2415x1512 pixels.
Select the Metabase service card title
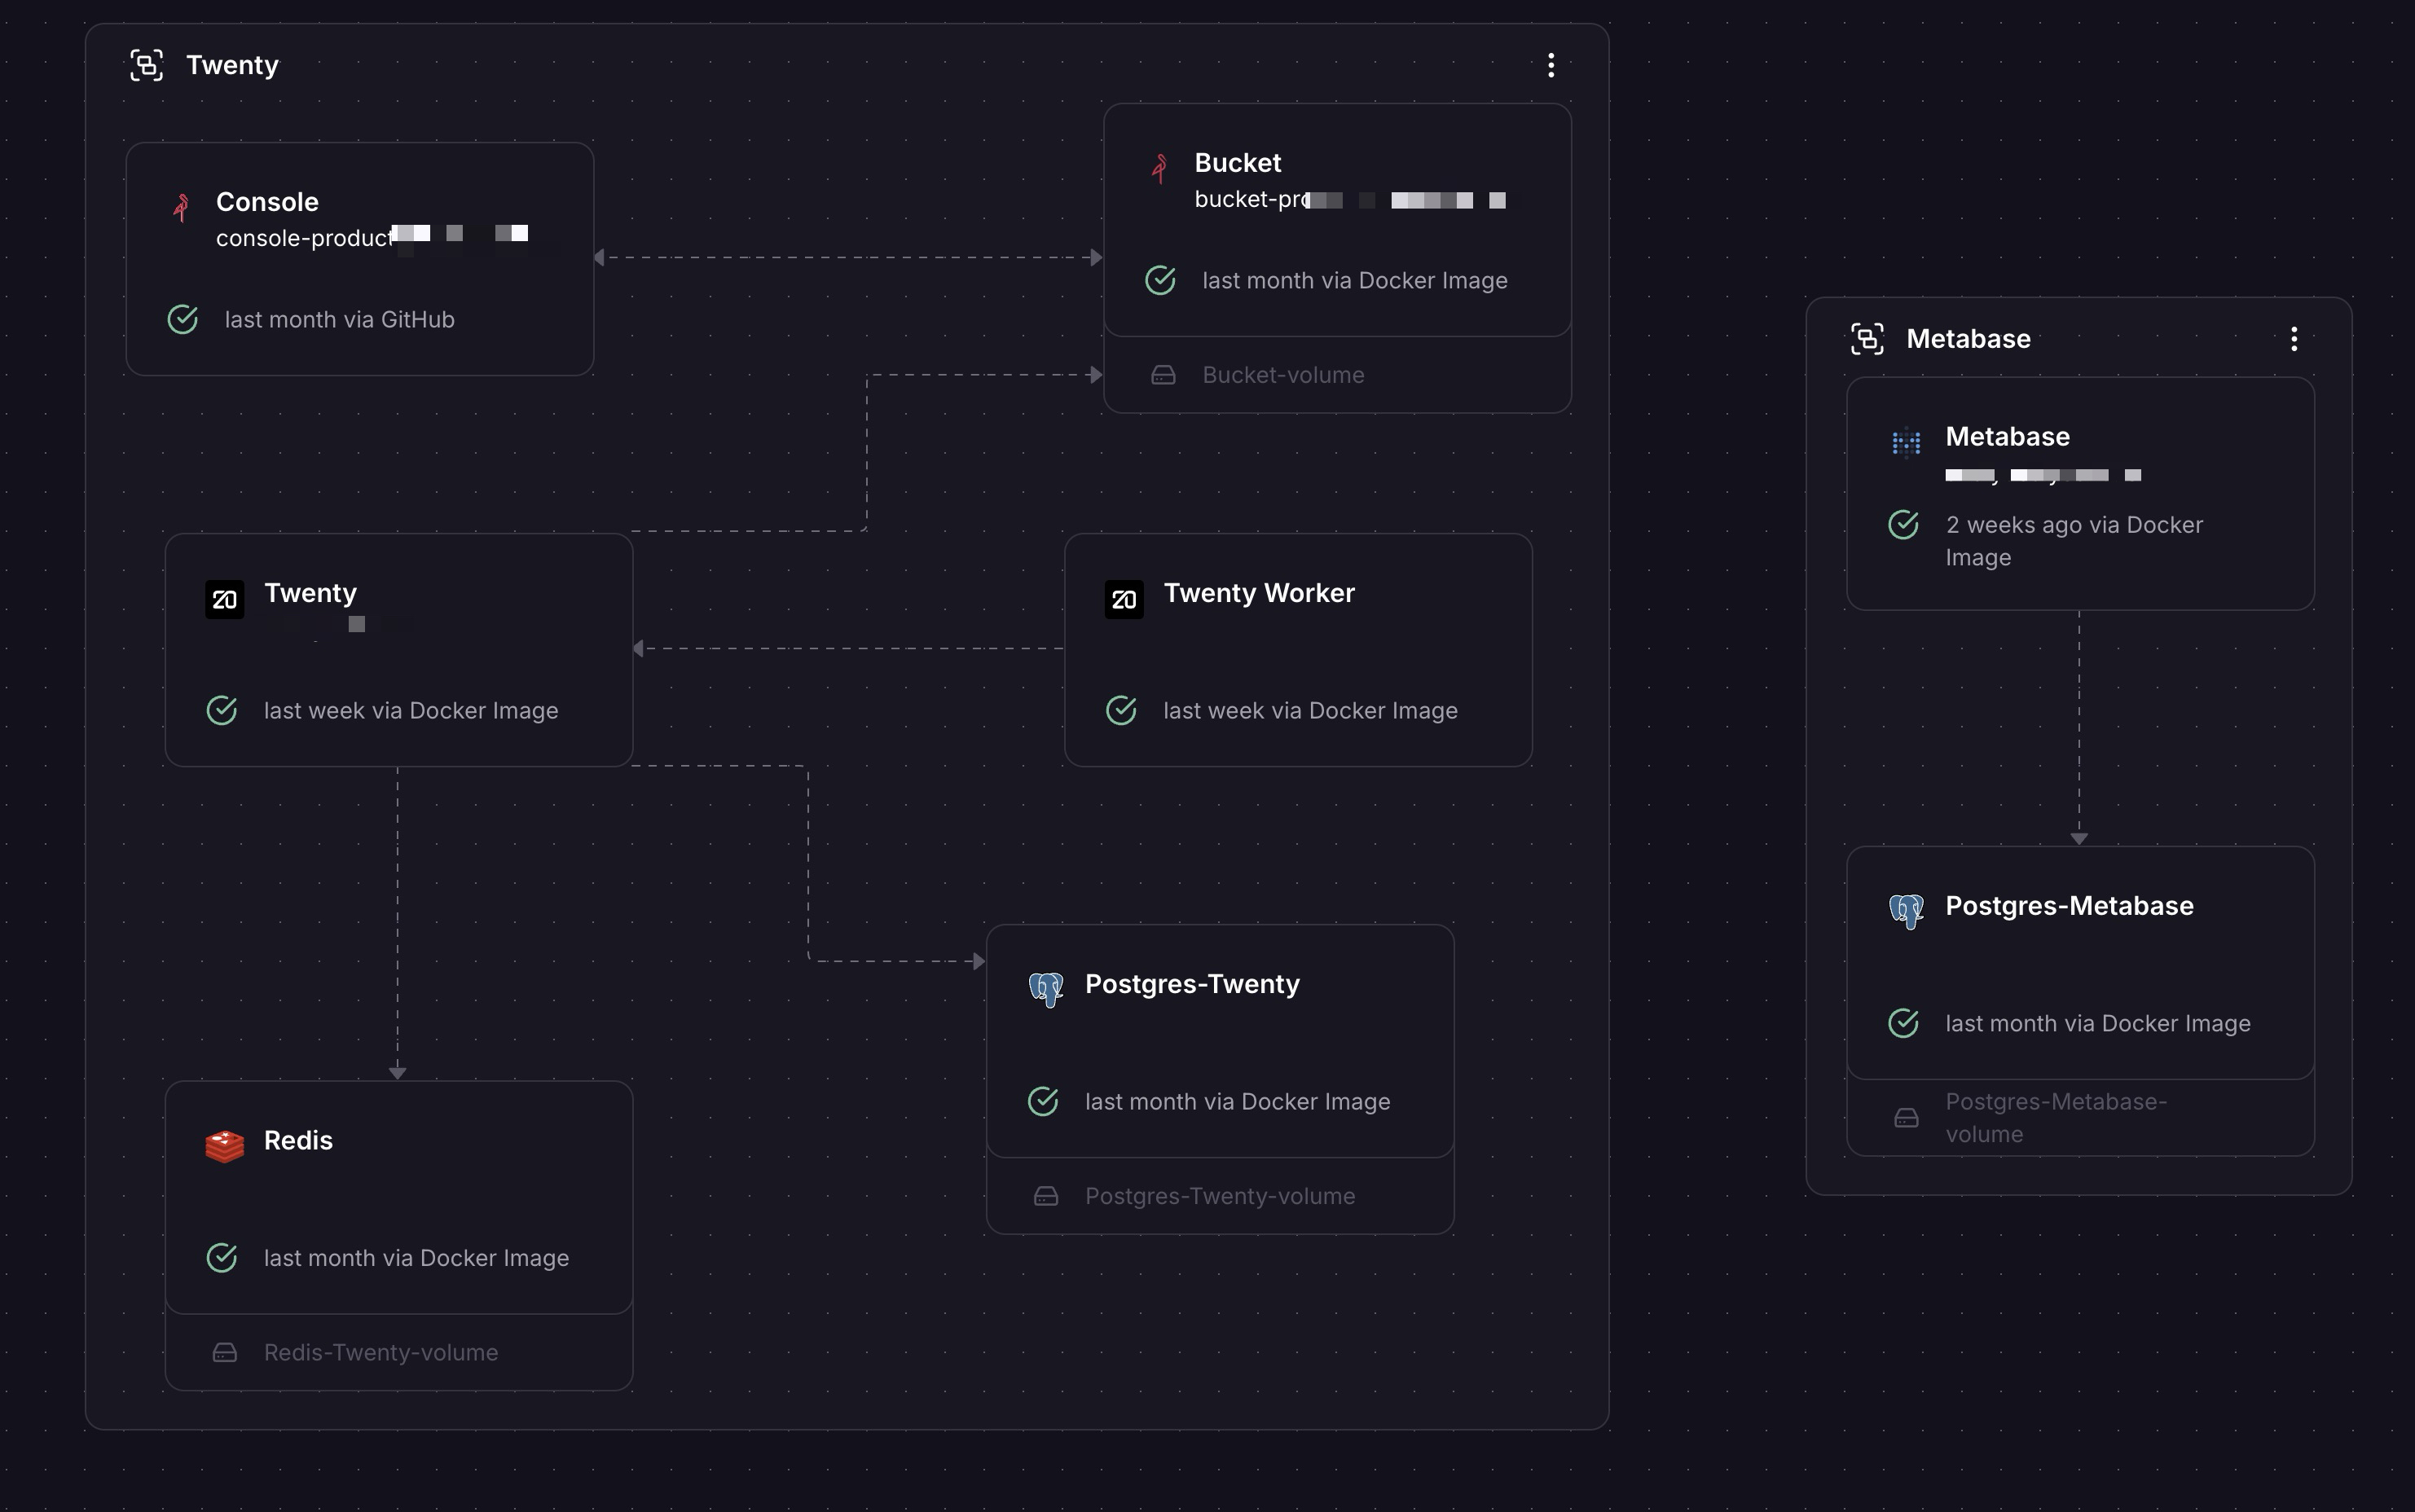[x=2007, y=437]
